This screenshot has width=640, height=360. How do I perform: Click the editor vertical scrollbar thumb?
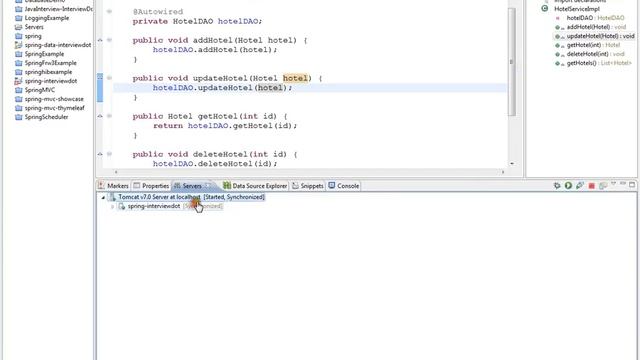click(512, 62)
